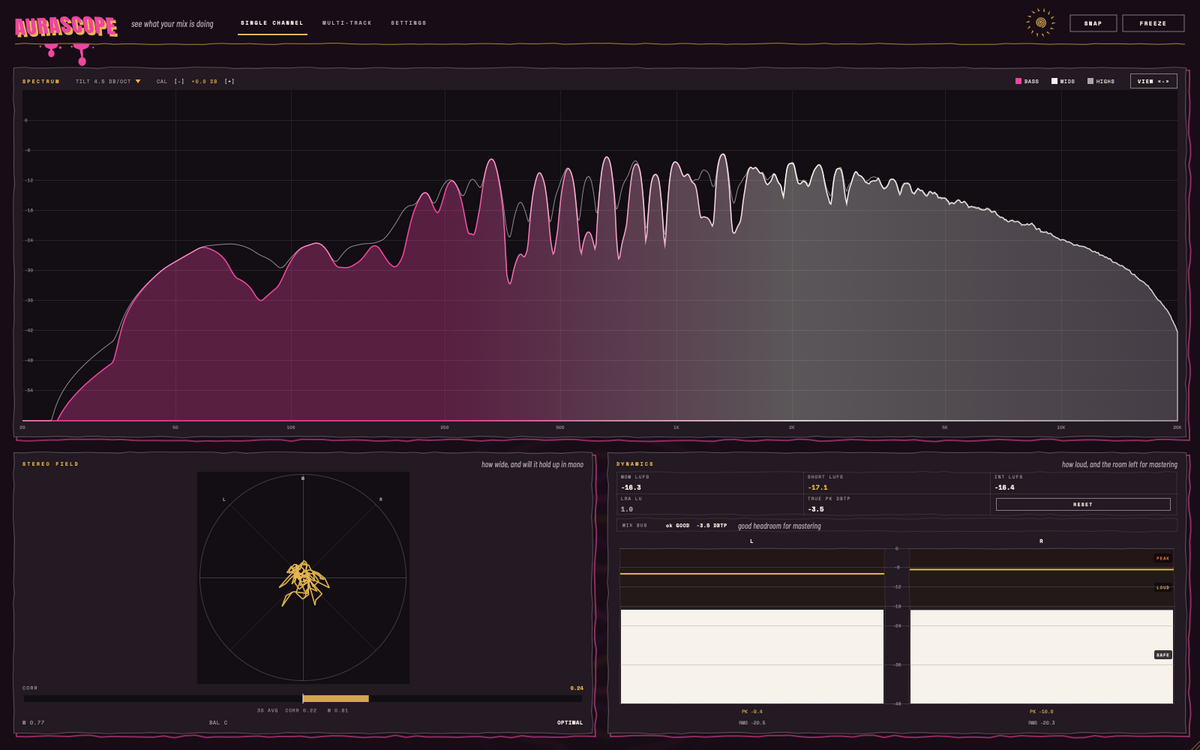Click the right RMS -20.3 readout
This screenshot has height=750, width=1200.
click(x=1041, y=722)
